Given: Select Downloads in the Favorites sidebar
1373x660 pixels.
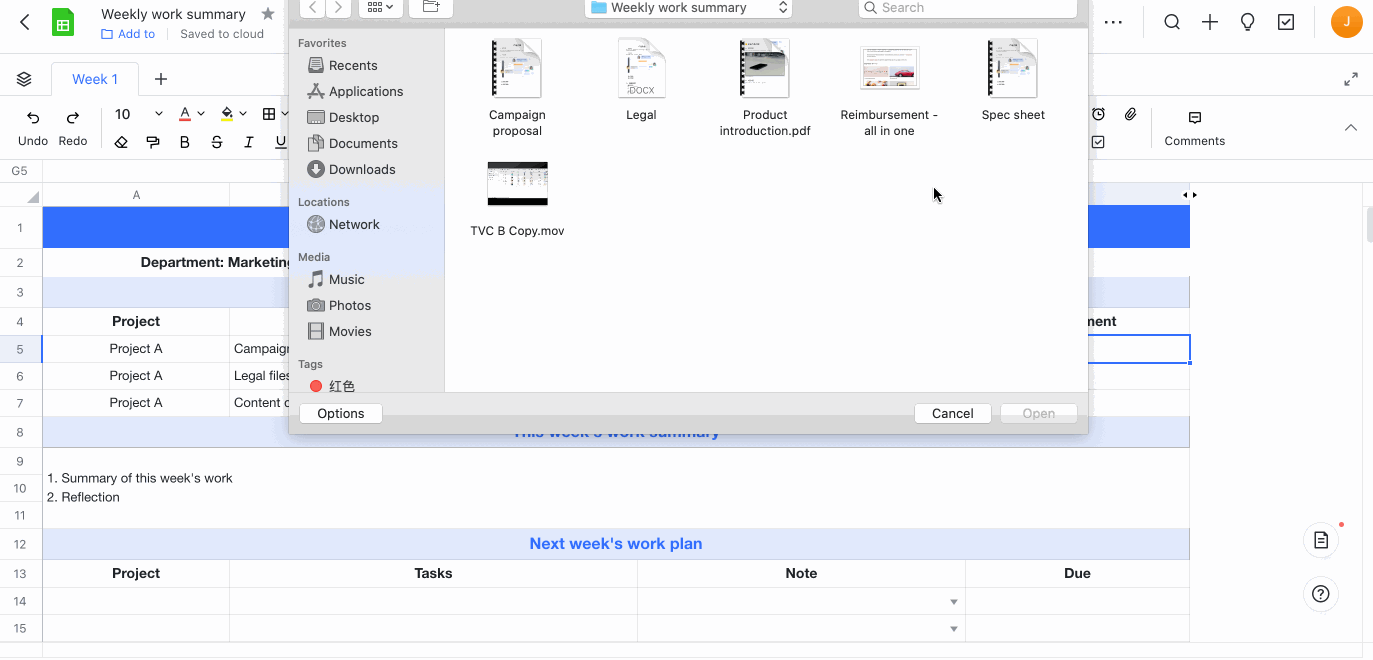Looking at the screenshot, I should [361, 169].
